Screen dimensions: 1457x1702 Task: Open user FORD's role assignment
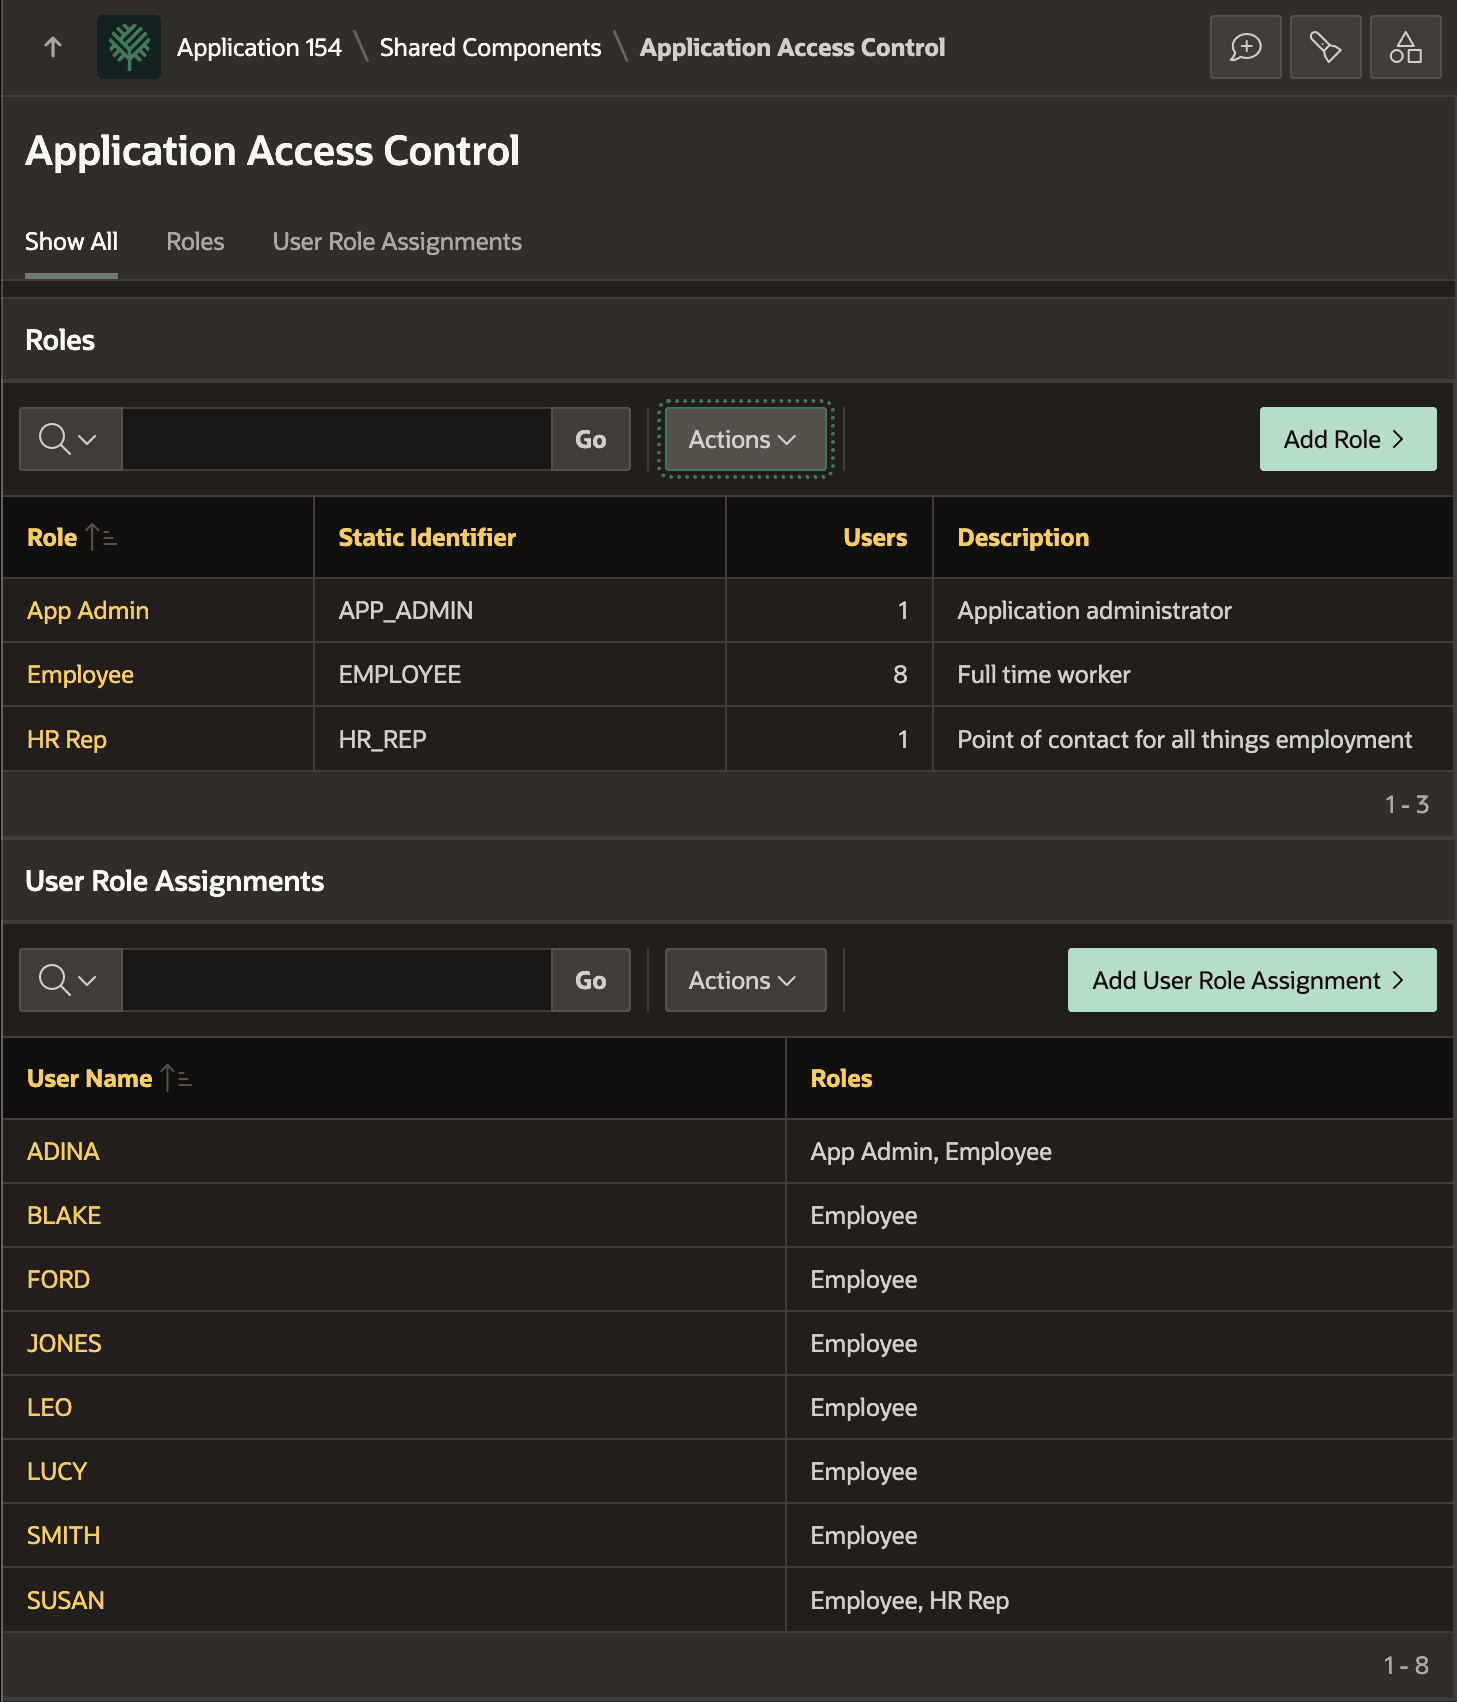pyautogui.click(x=58, y=1279)
